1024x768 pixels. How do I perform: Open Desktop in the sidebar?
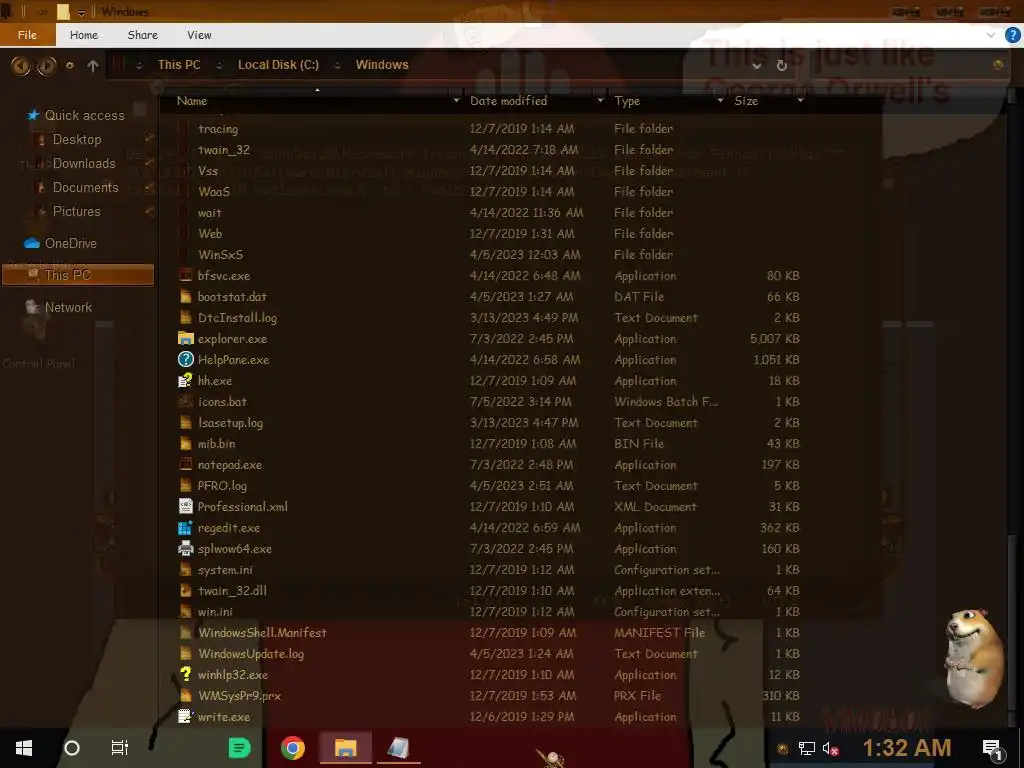pyautogui.click(x=77, y=140)
